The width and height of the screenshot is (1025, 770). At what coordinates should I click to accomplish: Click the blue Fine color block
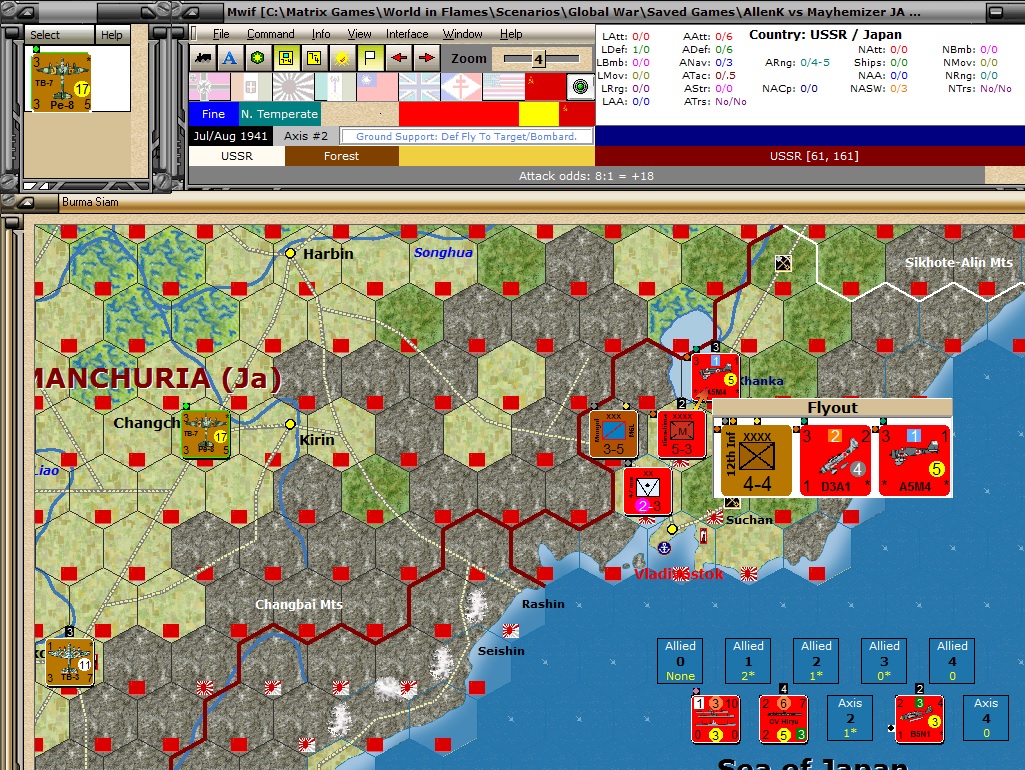213,114
